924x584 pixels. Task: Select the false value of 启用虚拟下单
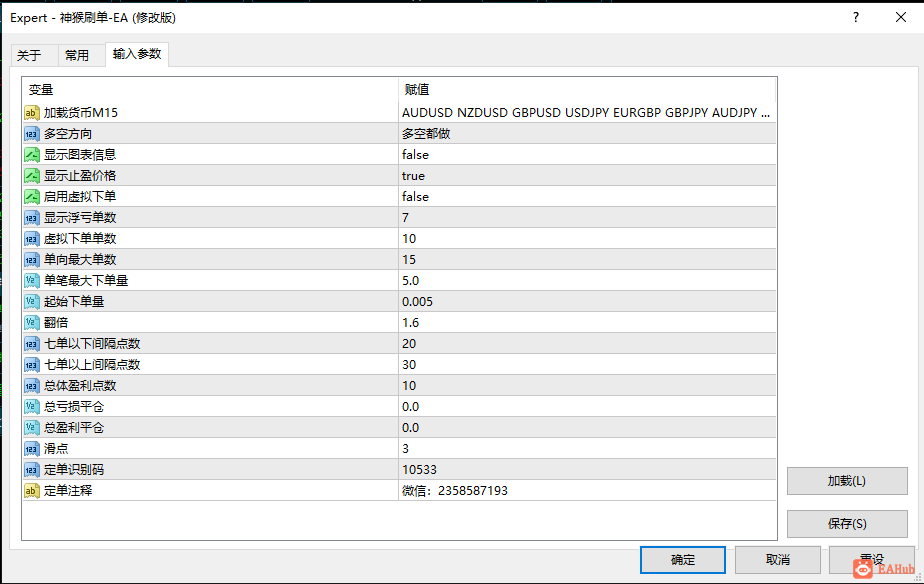click(415, 197)
